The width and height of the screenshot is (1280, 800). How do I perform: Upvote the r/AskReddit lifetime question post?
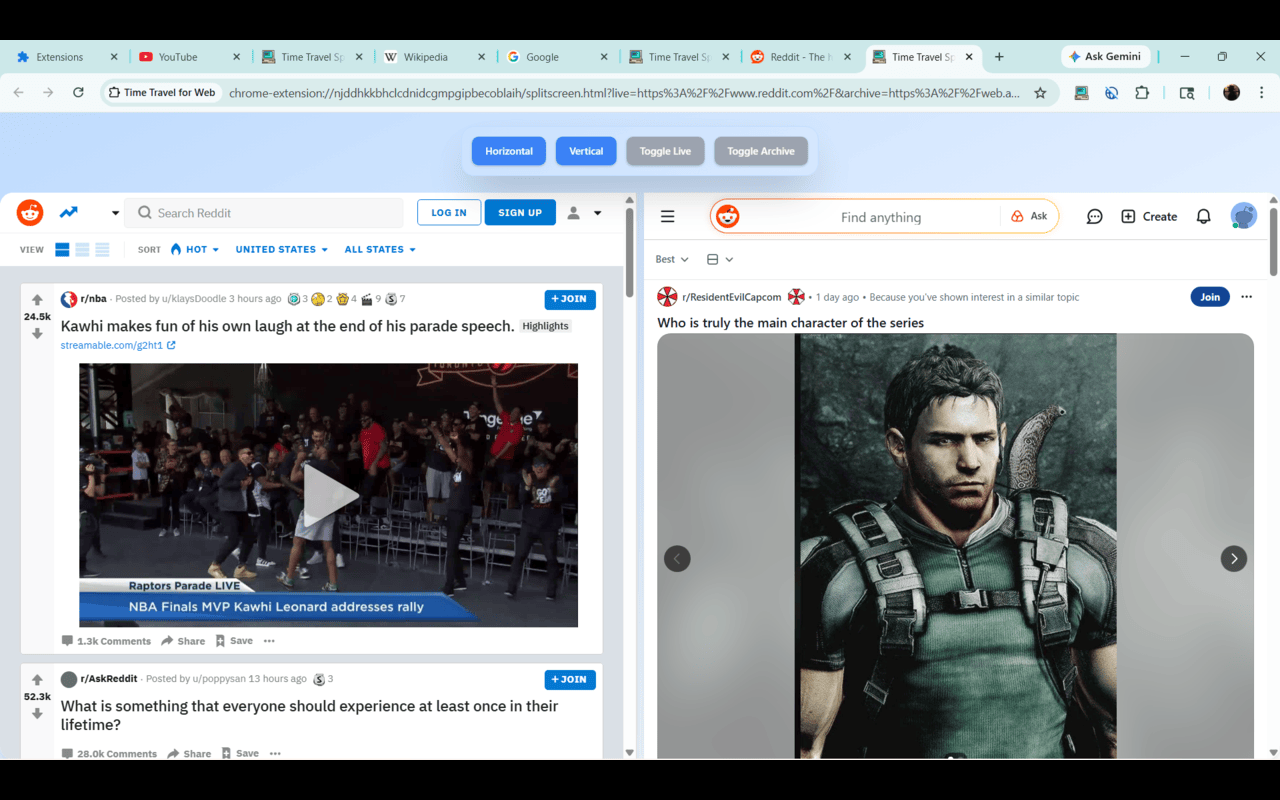pyautogui.click(x=37, y=679)
